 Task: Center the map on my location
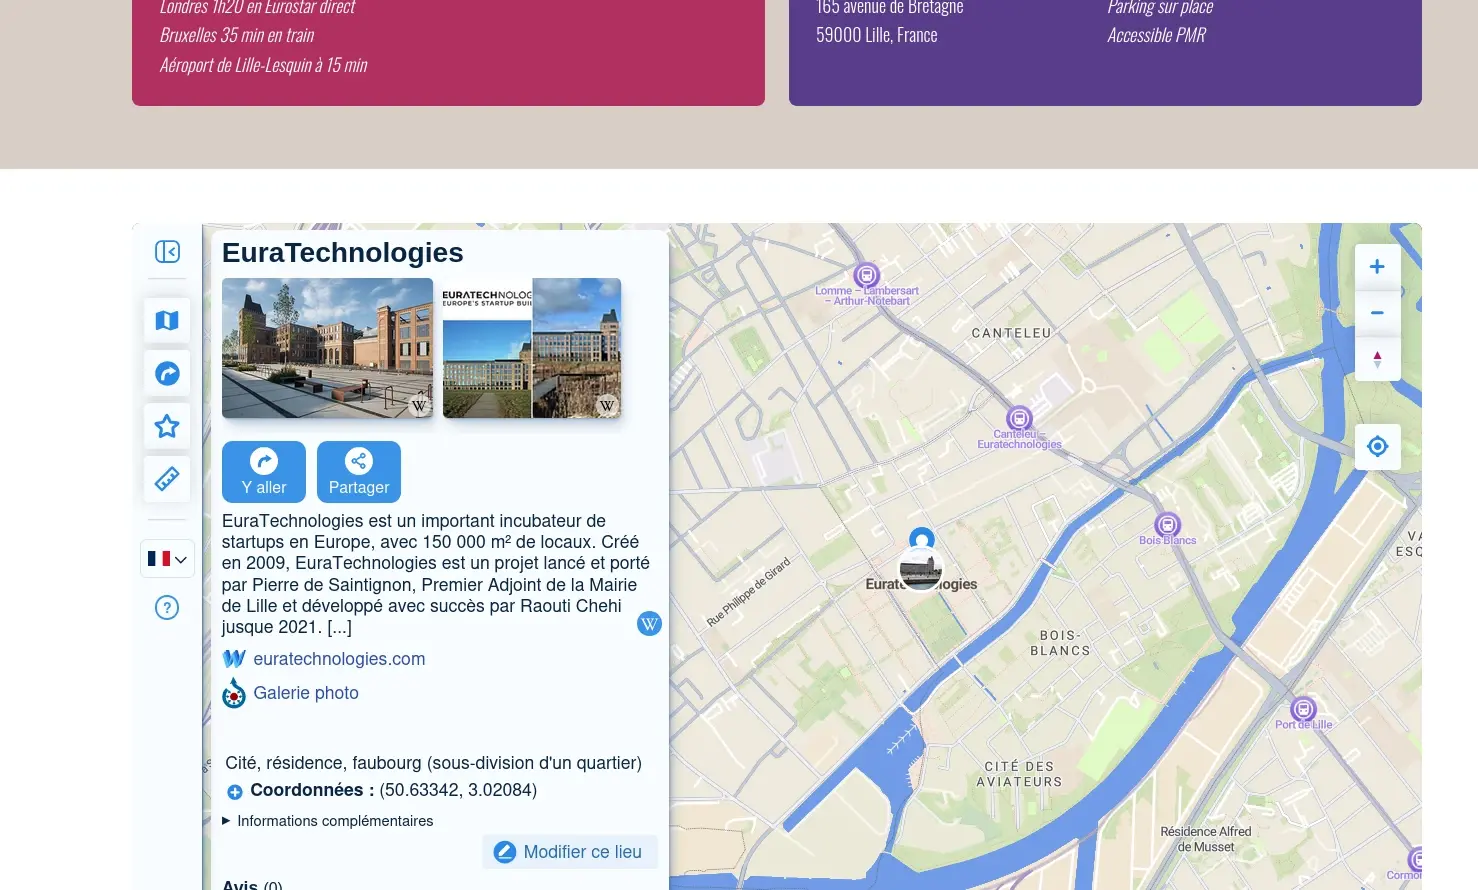(x=1377, y=446)
